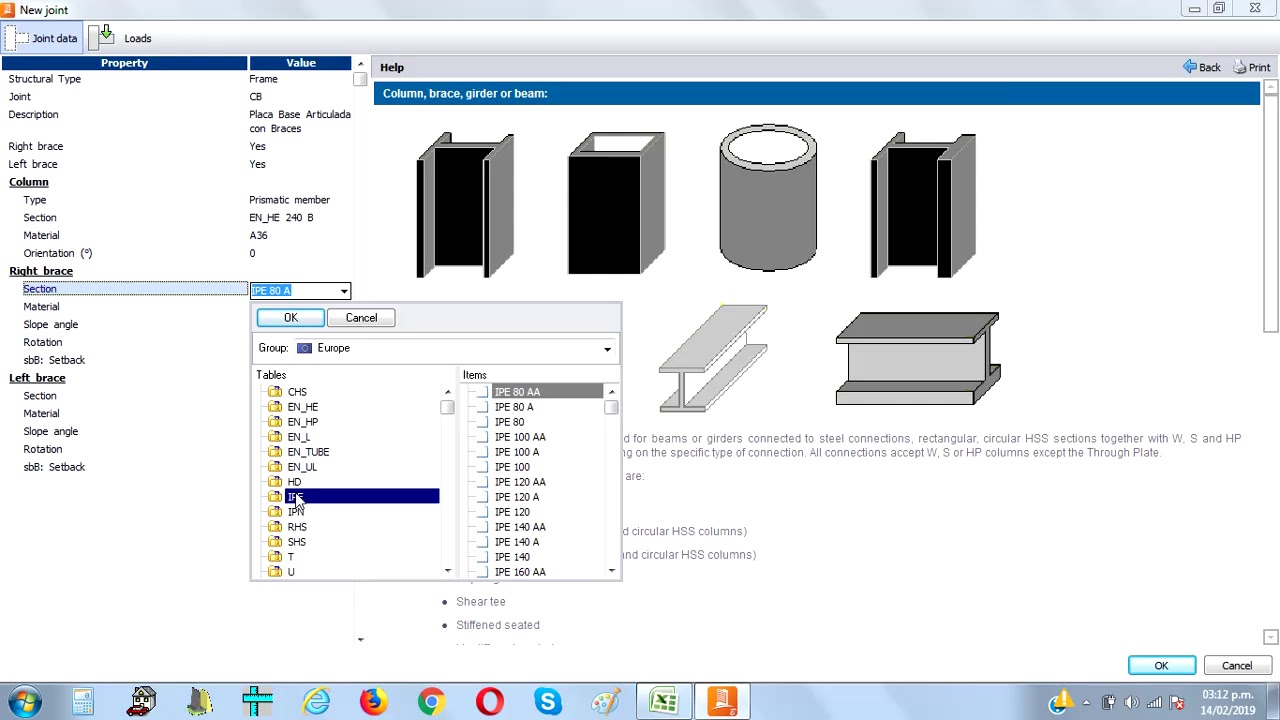
Task: Click the Column section value EN_HE 240 B
Action: coord(281,218)
